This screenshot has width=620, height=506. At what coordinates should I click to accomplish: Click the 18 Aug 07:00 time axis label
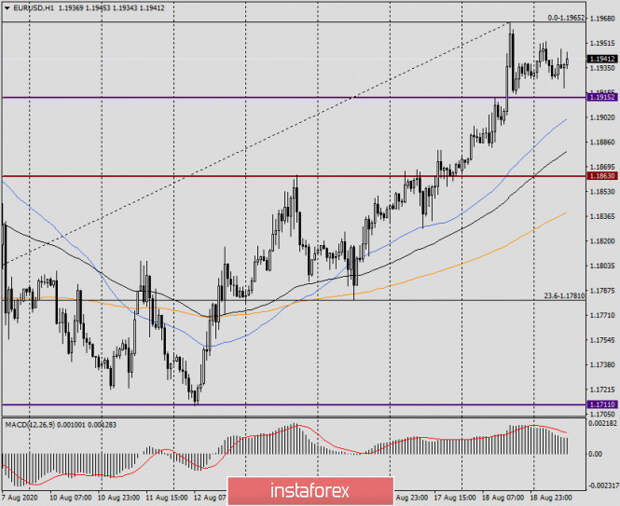coord(503,497)
